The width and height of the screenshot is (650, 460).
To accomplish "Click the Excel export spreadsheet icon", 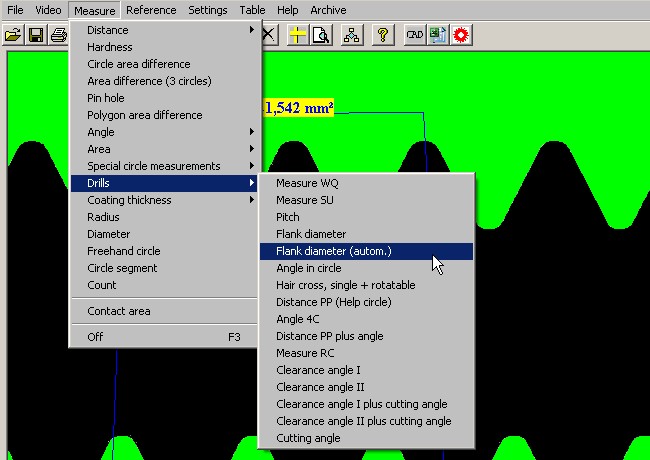I will pyautogui.click(x=438, y=35).
